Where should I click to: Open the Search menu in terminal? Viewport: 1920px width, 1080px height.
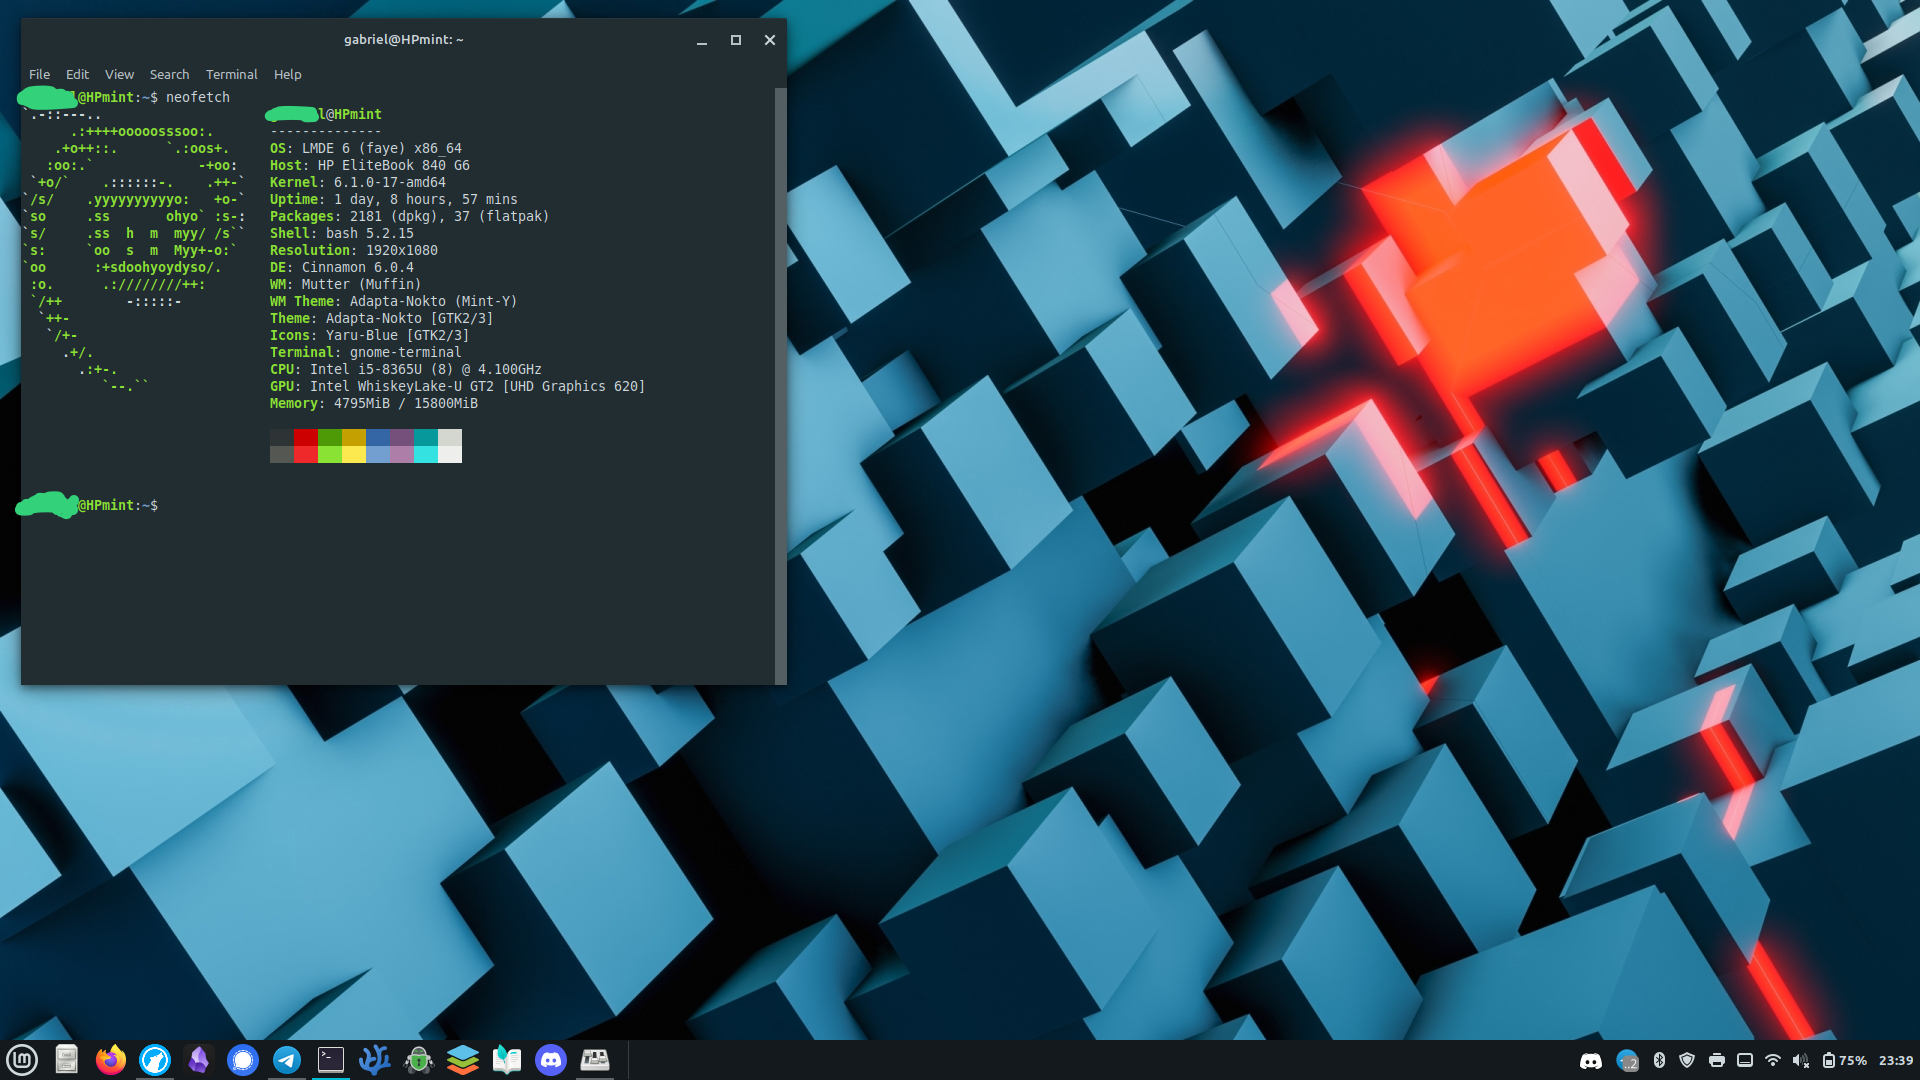coord(169,74)
